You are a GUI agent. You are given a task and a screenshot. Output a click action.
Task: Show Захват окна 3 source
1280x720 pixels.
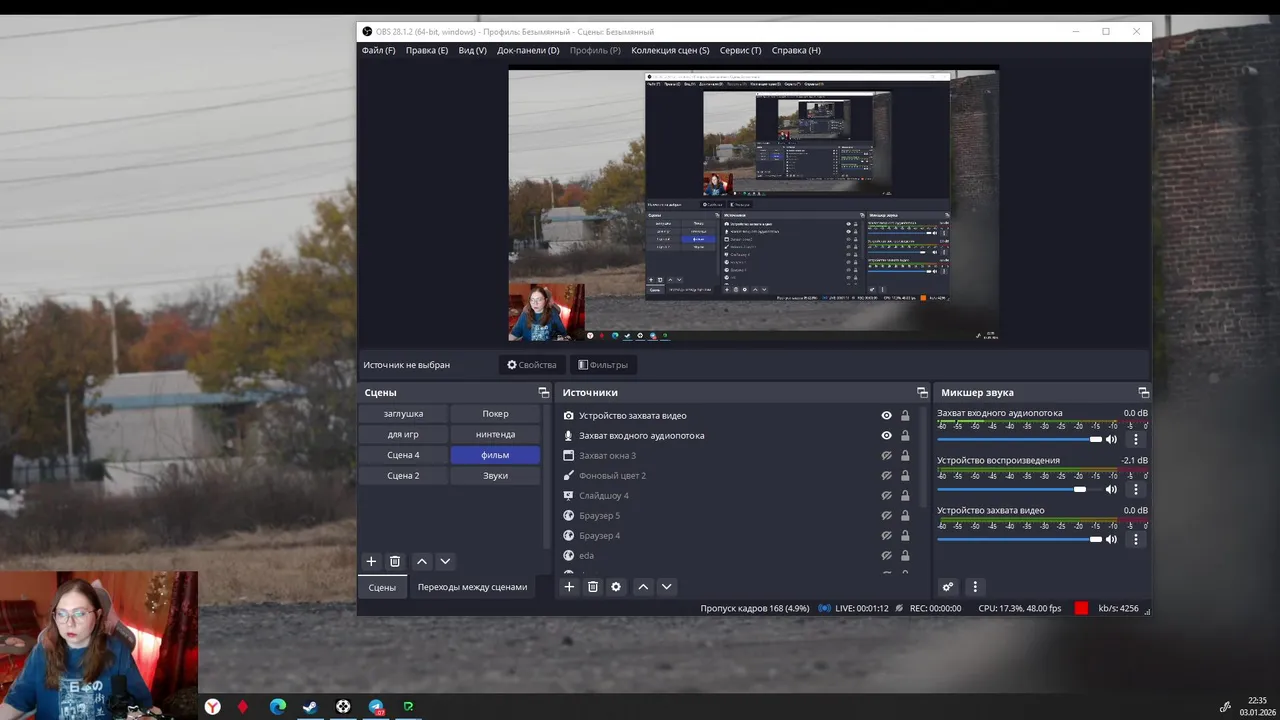(886, 456)
